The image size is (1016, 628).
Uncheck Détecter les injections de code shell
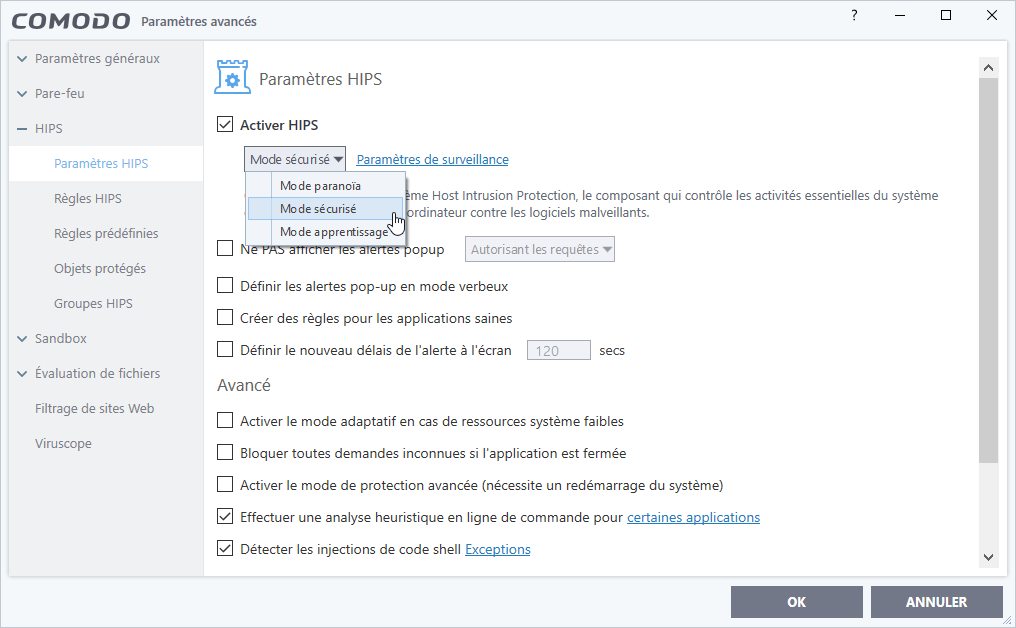click(x=225, y=549)
